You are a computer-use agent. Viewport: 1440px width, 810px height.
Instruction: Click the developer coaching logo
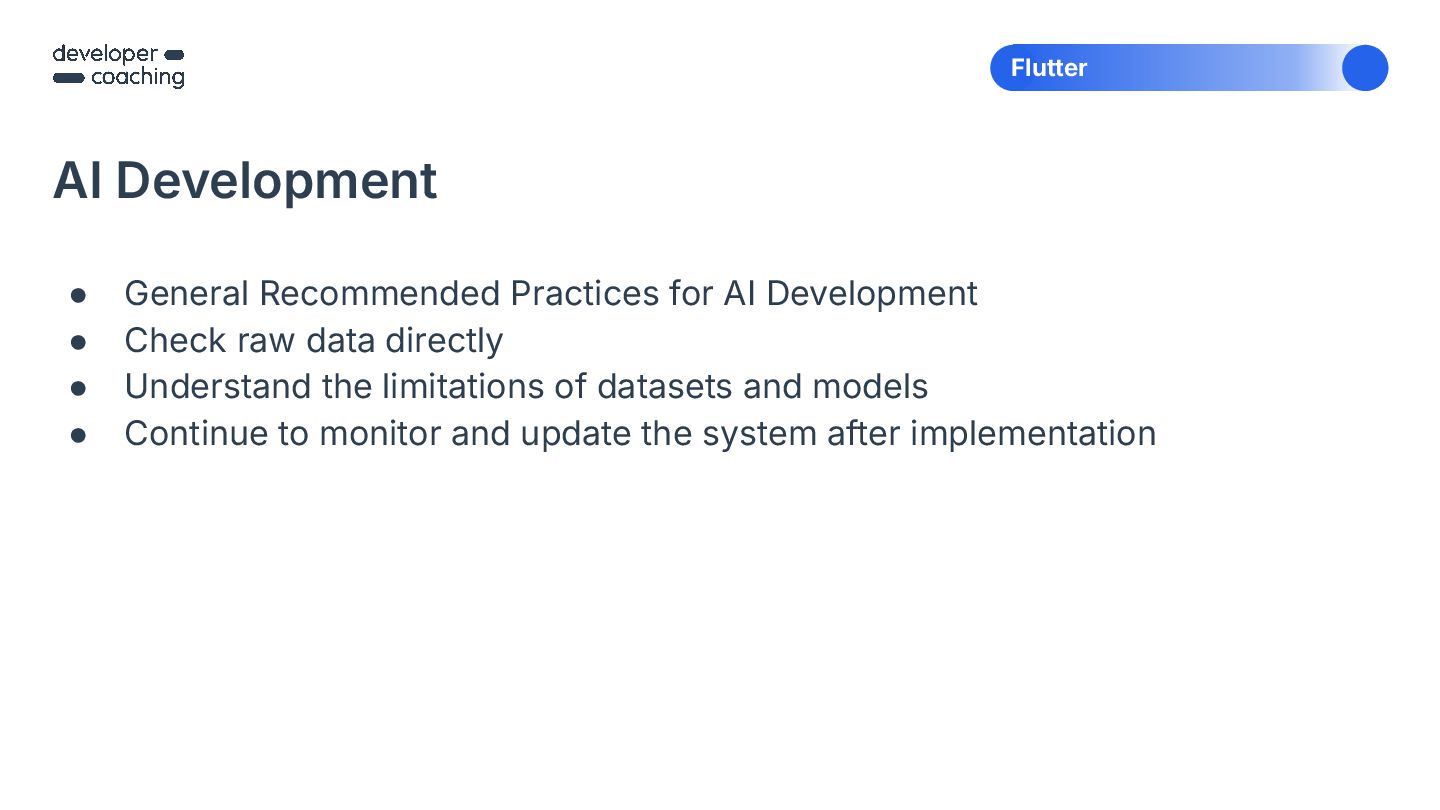(118, 66)
